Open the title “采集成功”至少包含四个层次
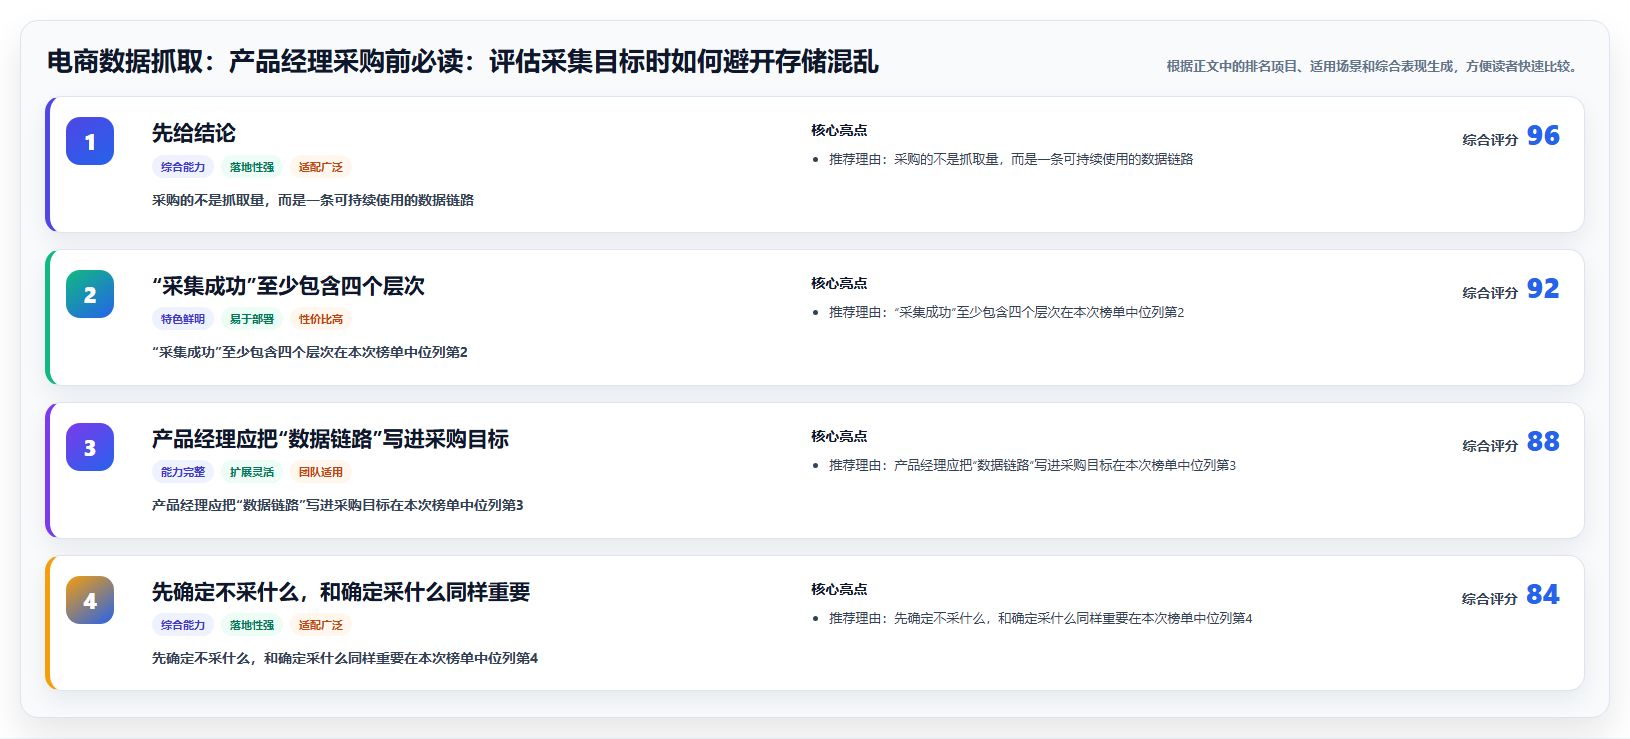 pyautogui.click(x=288, y=286)
